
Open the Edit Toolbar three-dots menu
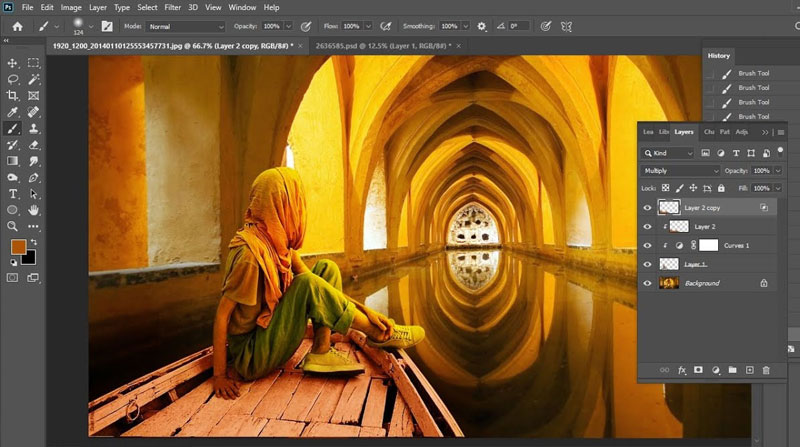(x=34, y=226)
